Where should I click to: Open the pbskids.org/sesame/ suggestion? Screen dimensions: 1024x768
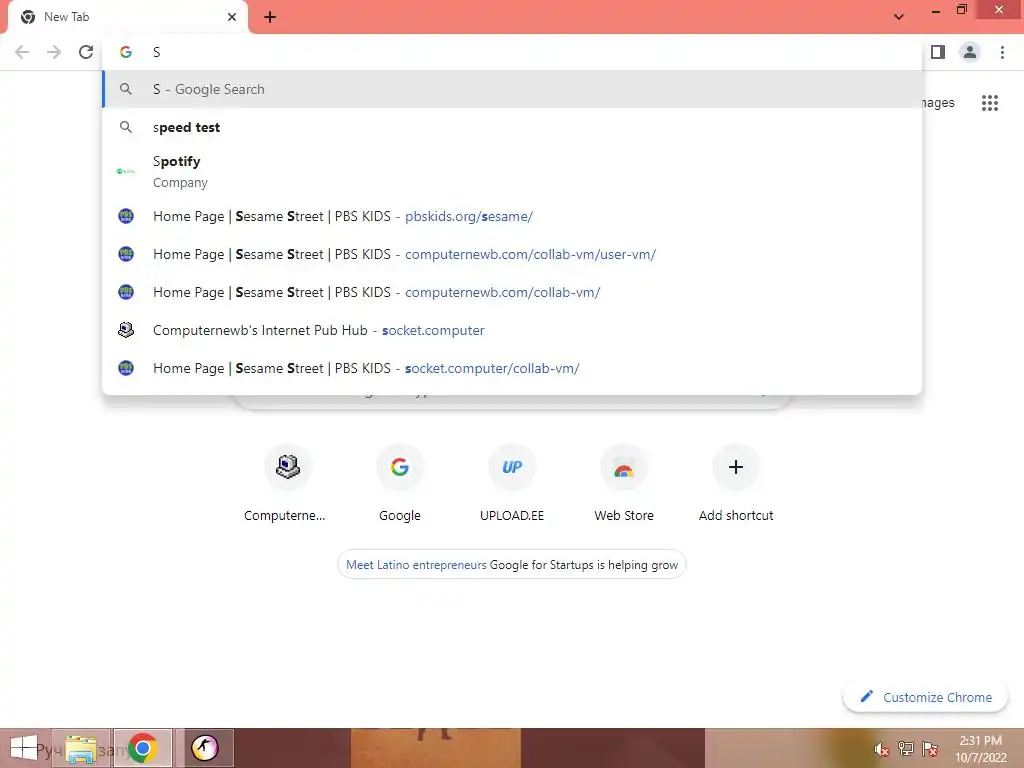coord(512,216)
